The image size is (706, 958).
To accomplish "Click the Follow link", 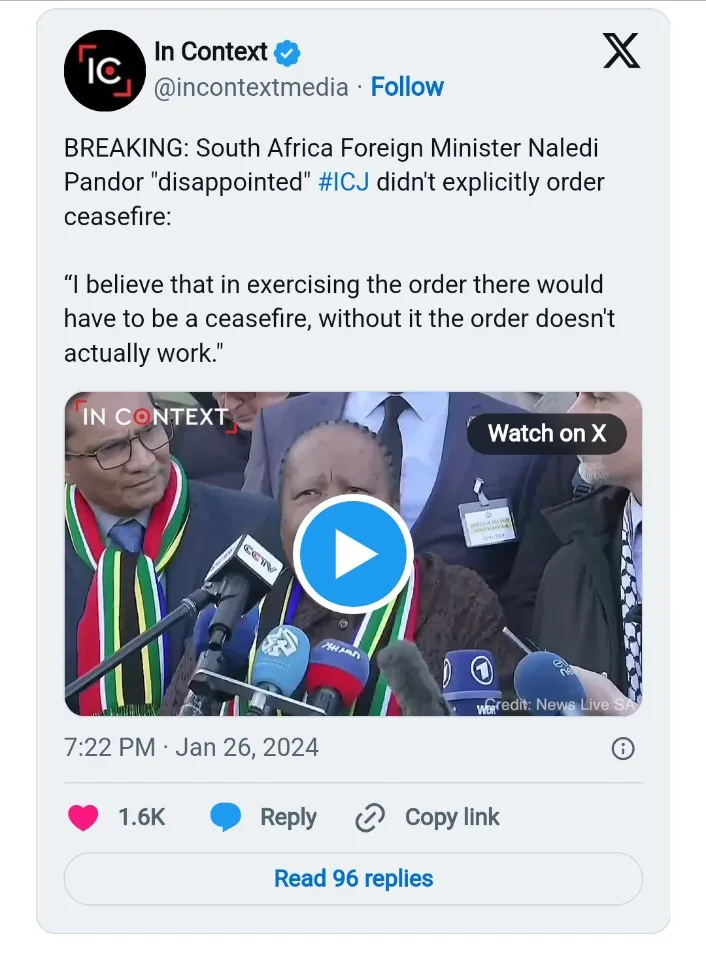I will (x=407, y=87).
